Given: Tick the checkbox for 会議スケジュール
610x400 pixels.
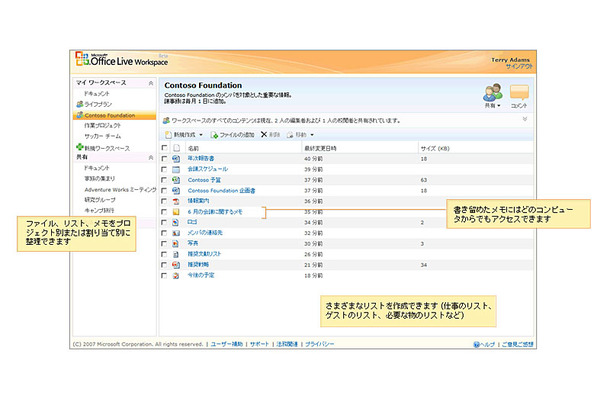Looking at the screenshot, I should [164, 169].
